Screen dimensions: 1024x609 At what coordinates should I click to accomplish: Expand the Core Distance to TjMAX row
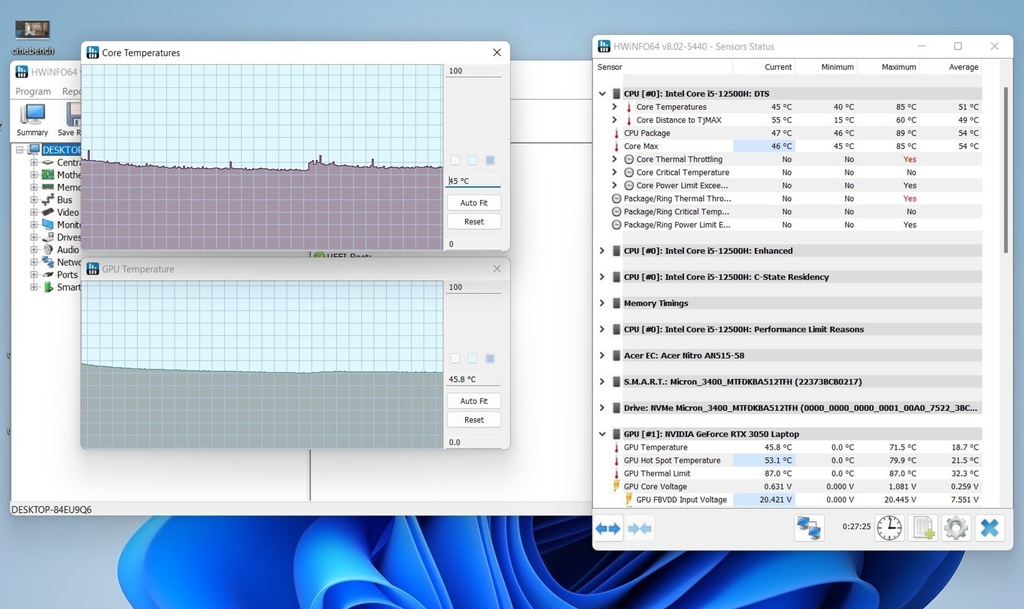pyautogui.click(x=615, y=119)
